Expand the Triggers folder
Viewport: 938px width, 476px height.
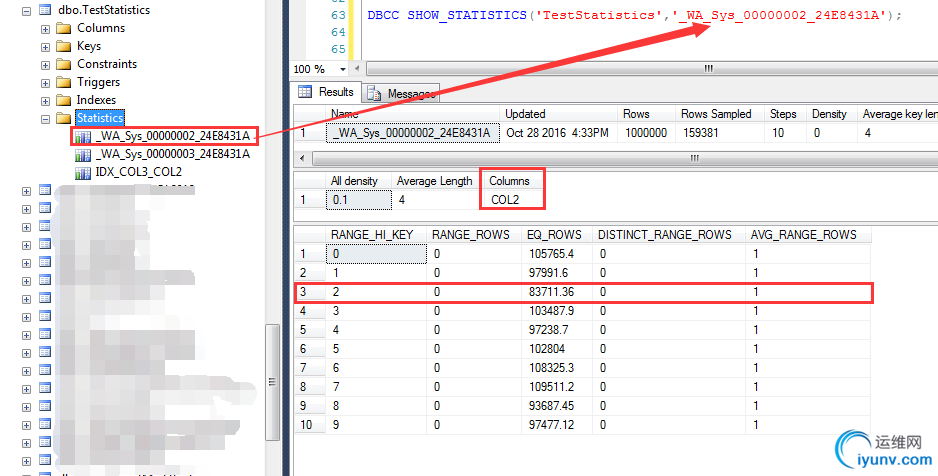pyautogui.click(x=45, y=83)
